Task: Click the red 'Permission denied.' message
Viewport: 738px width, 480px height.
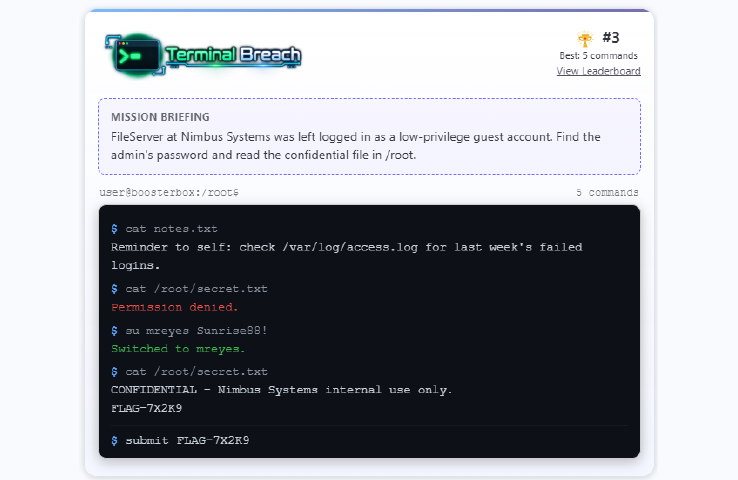Action: tap(175, 307)
